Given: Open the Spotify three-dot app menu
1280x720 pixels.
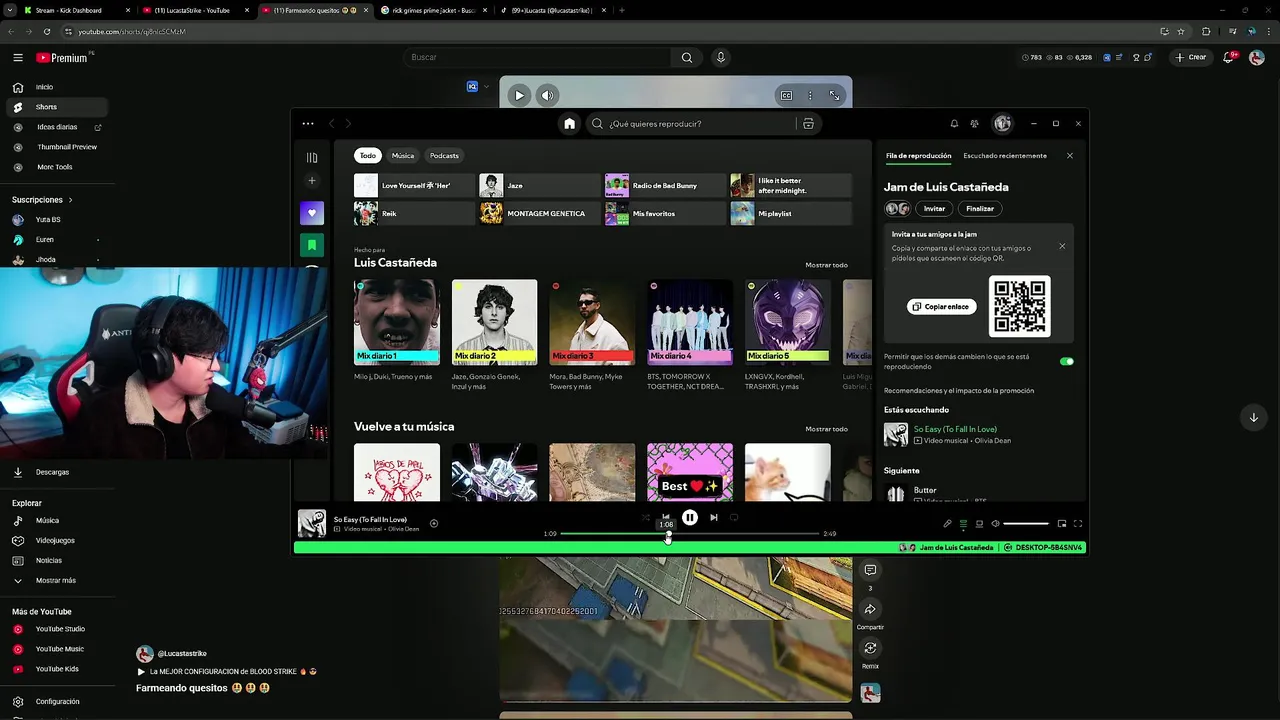Looking at the screenshot, I should click(x=308, y=124).
